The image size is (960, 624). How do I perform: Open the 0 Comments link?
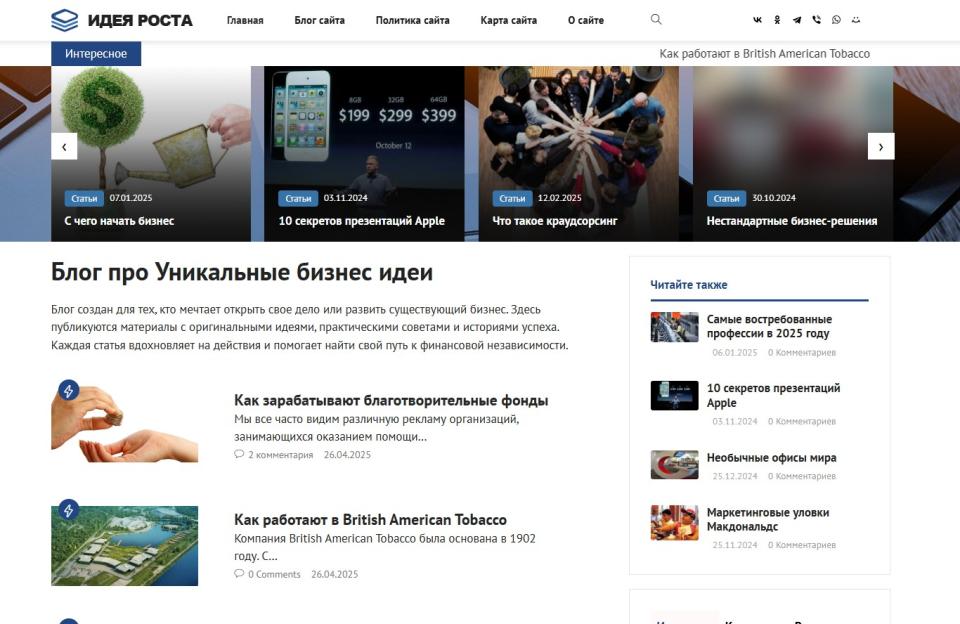(274, 574)
